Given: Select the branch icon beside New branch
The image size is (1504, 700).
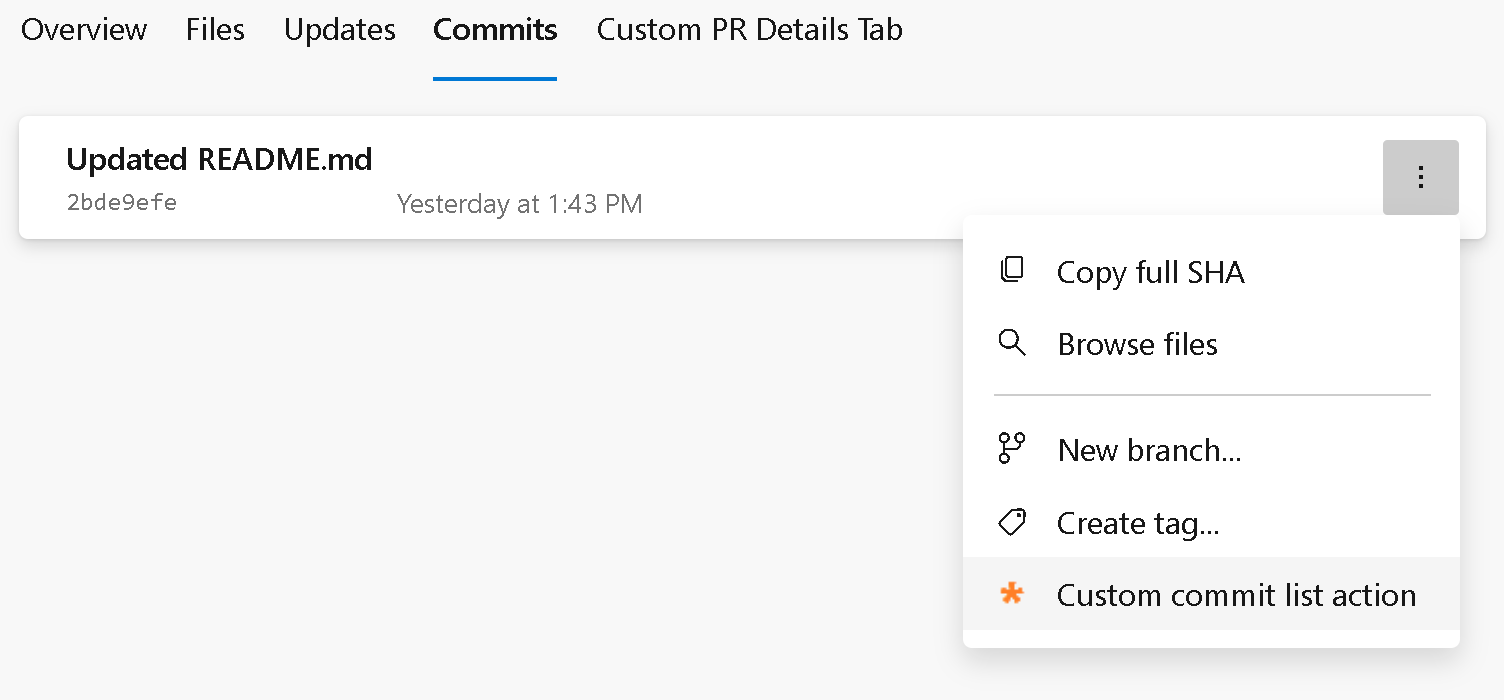Looking at the screenshot, I should [x=1012, y=449].
